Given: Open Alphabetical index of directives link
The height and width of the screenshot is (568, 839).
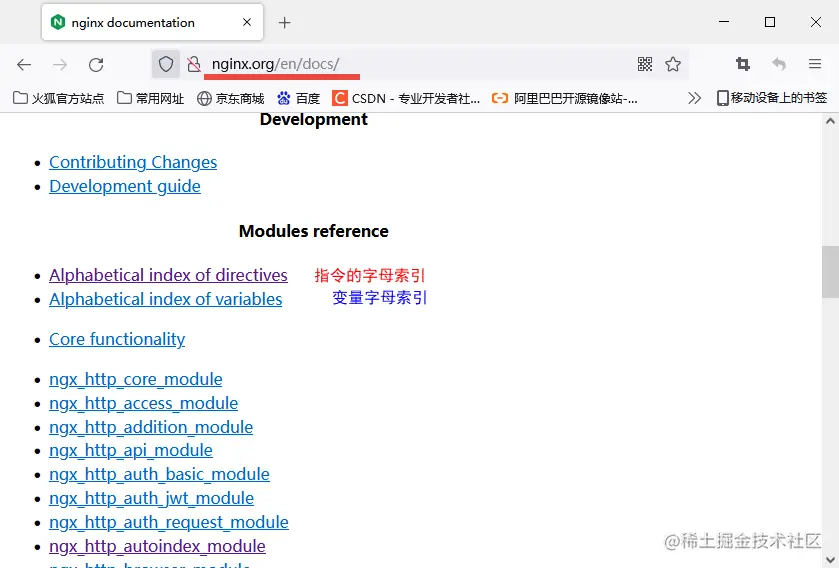Looking at the screenshot, I should 169,275.
